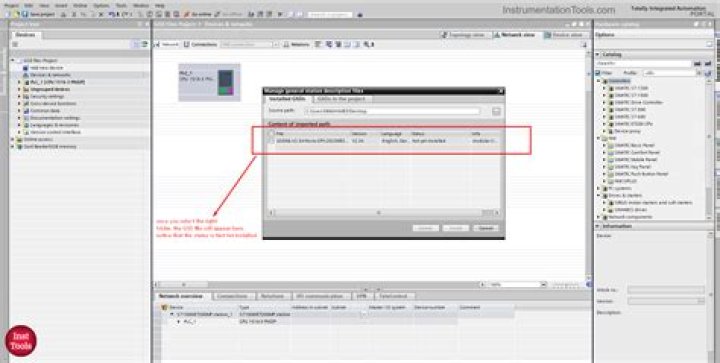The height and width of the screenshot is (363, 720).
Task: Open the connection type dropdown in toolbar
Action: tap(276, 45)
